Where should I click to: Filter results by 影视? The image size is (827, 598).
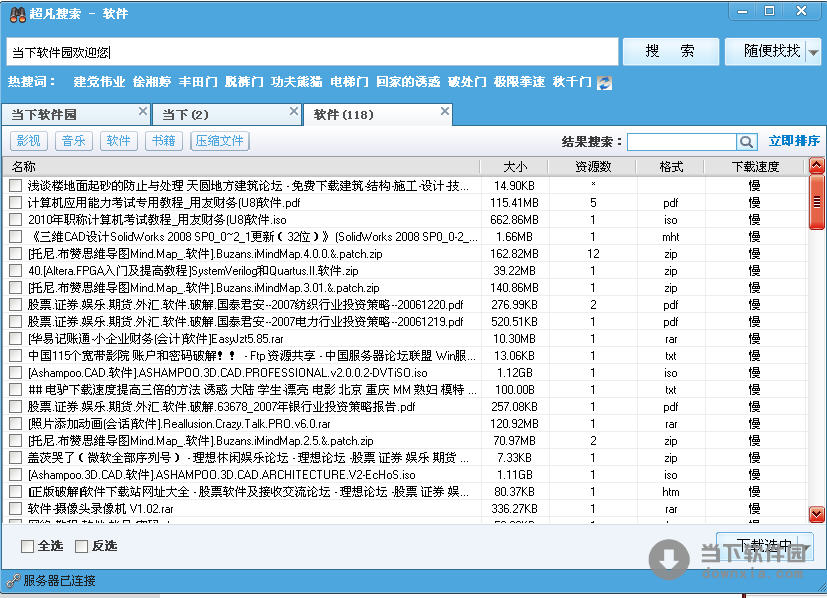[29, 141]
